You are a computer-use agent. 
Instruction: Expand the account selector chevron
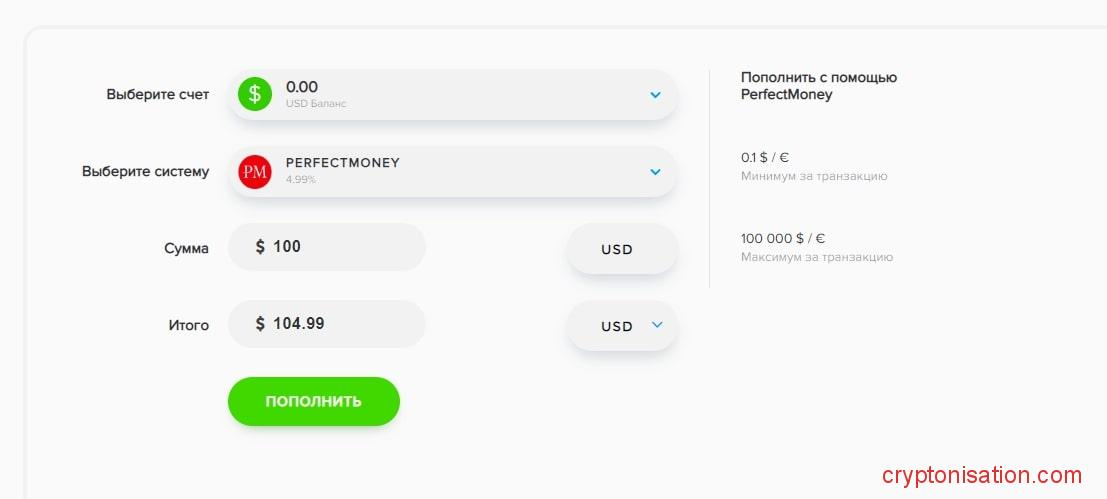pyautogui.click(x=655, y=95)
